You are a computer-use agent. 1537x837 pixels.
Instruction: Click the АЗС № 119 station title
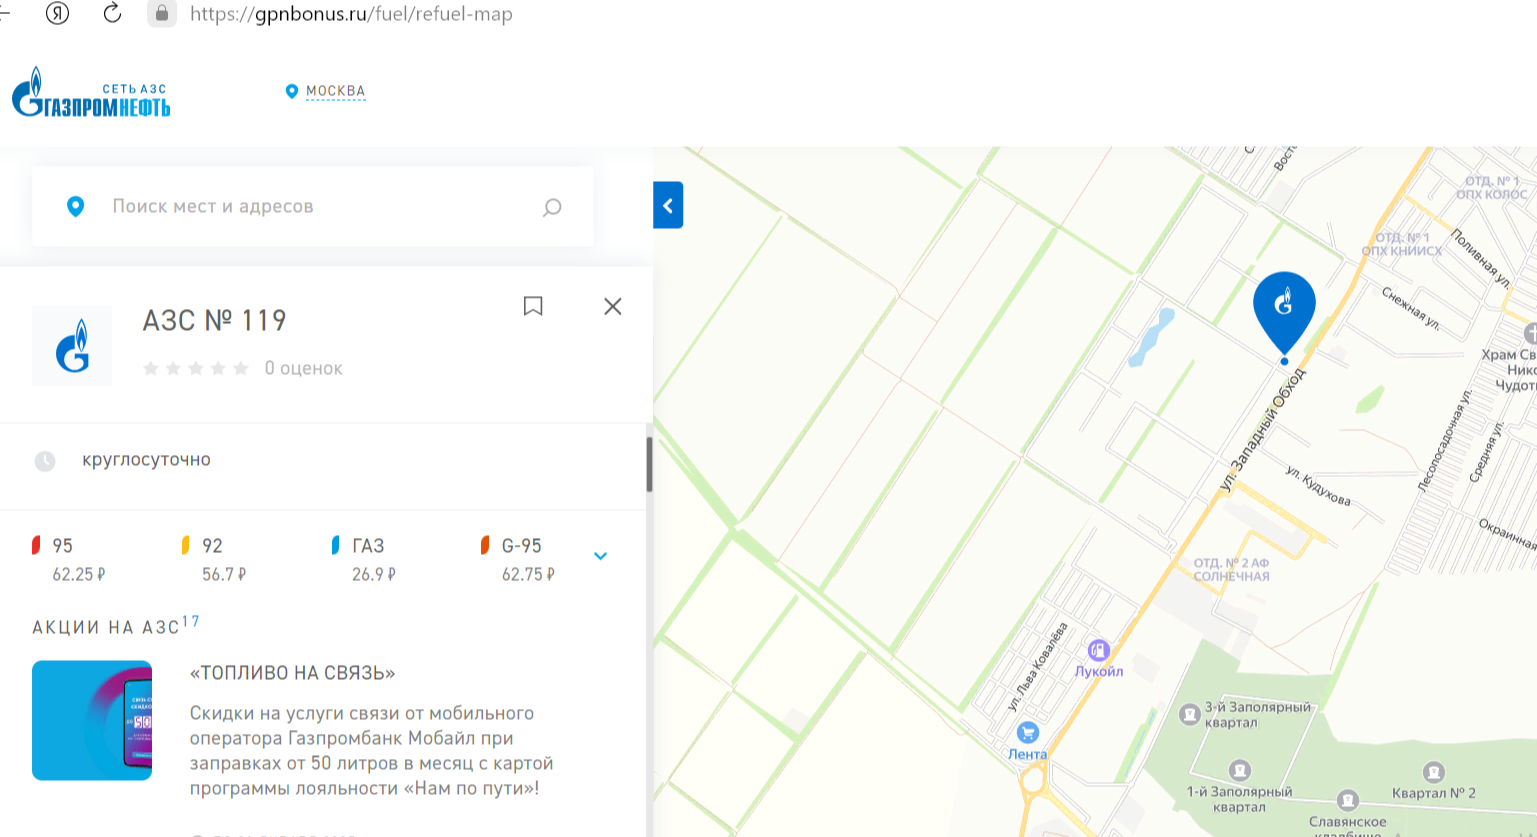tap(215, 320)
